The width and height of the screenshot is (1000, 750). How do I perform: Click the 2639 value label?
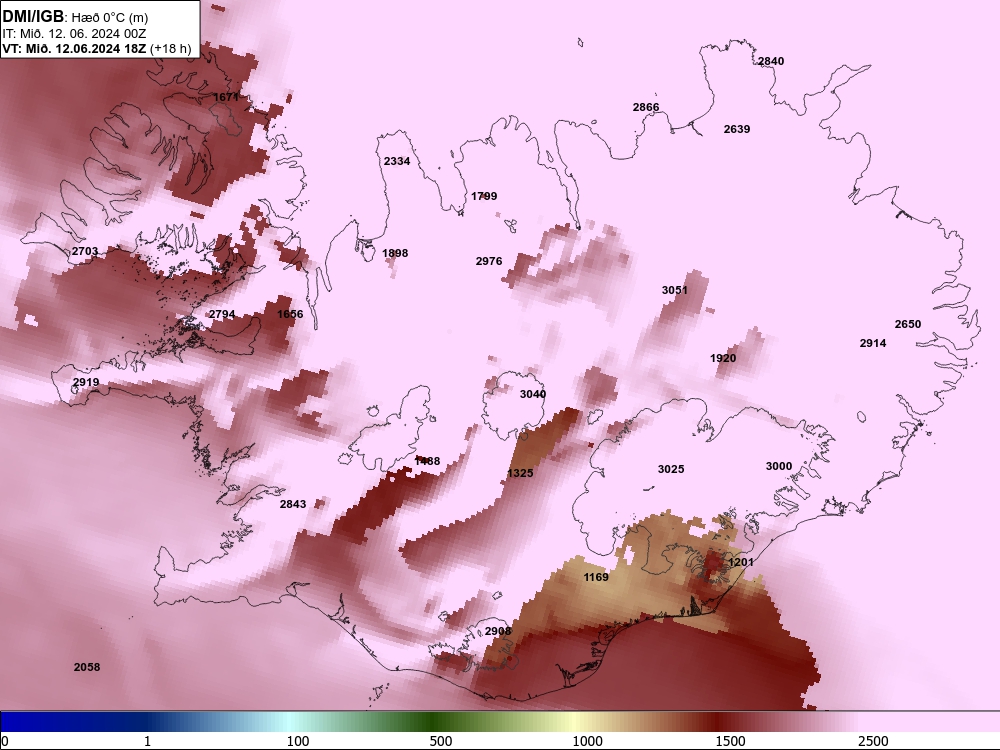[737, 129]
